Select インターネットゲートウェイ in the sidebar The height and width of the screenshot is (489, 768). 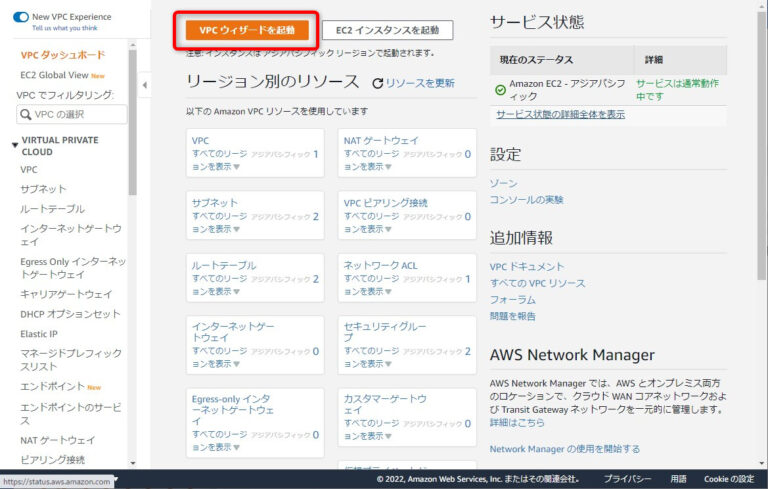tap(71, 235)
